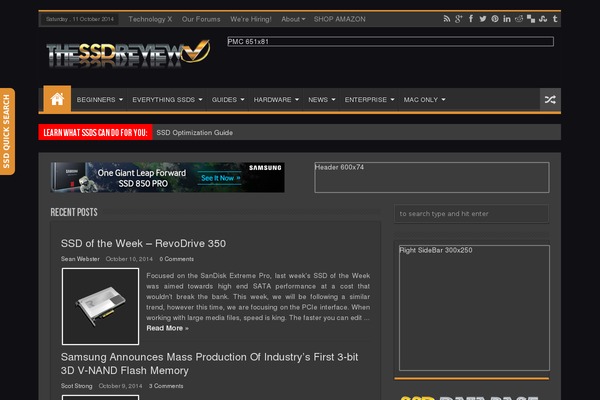Image resolution: width=600 pixels, height=400 pixels.
Task: Open the Everything SSDs dropdown
Action: 167,100
